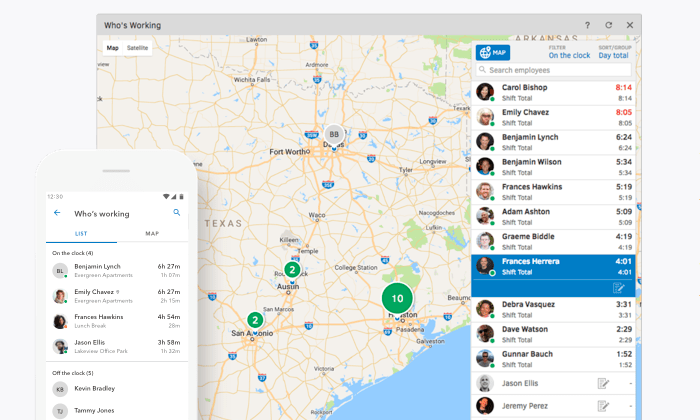Screen dimensions: 700x420
Task: Click the edit icon beside Jason Ellis
Action: pos(603,383)
